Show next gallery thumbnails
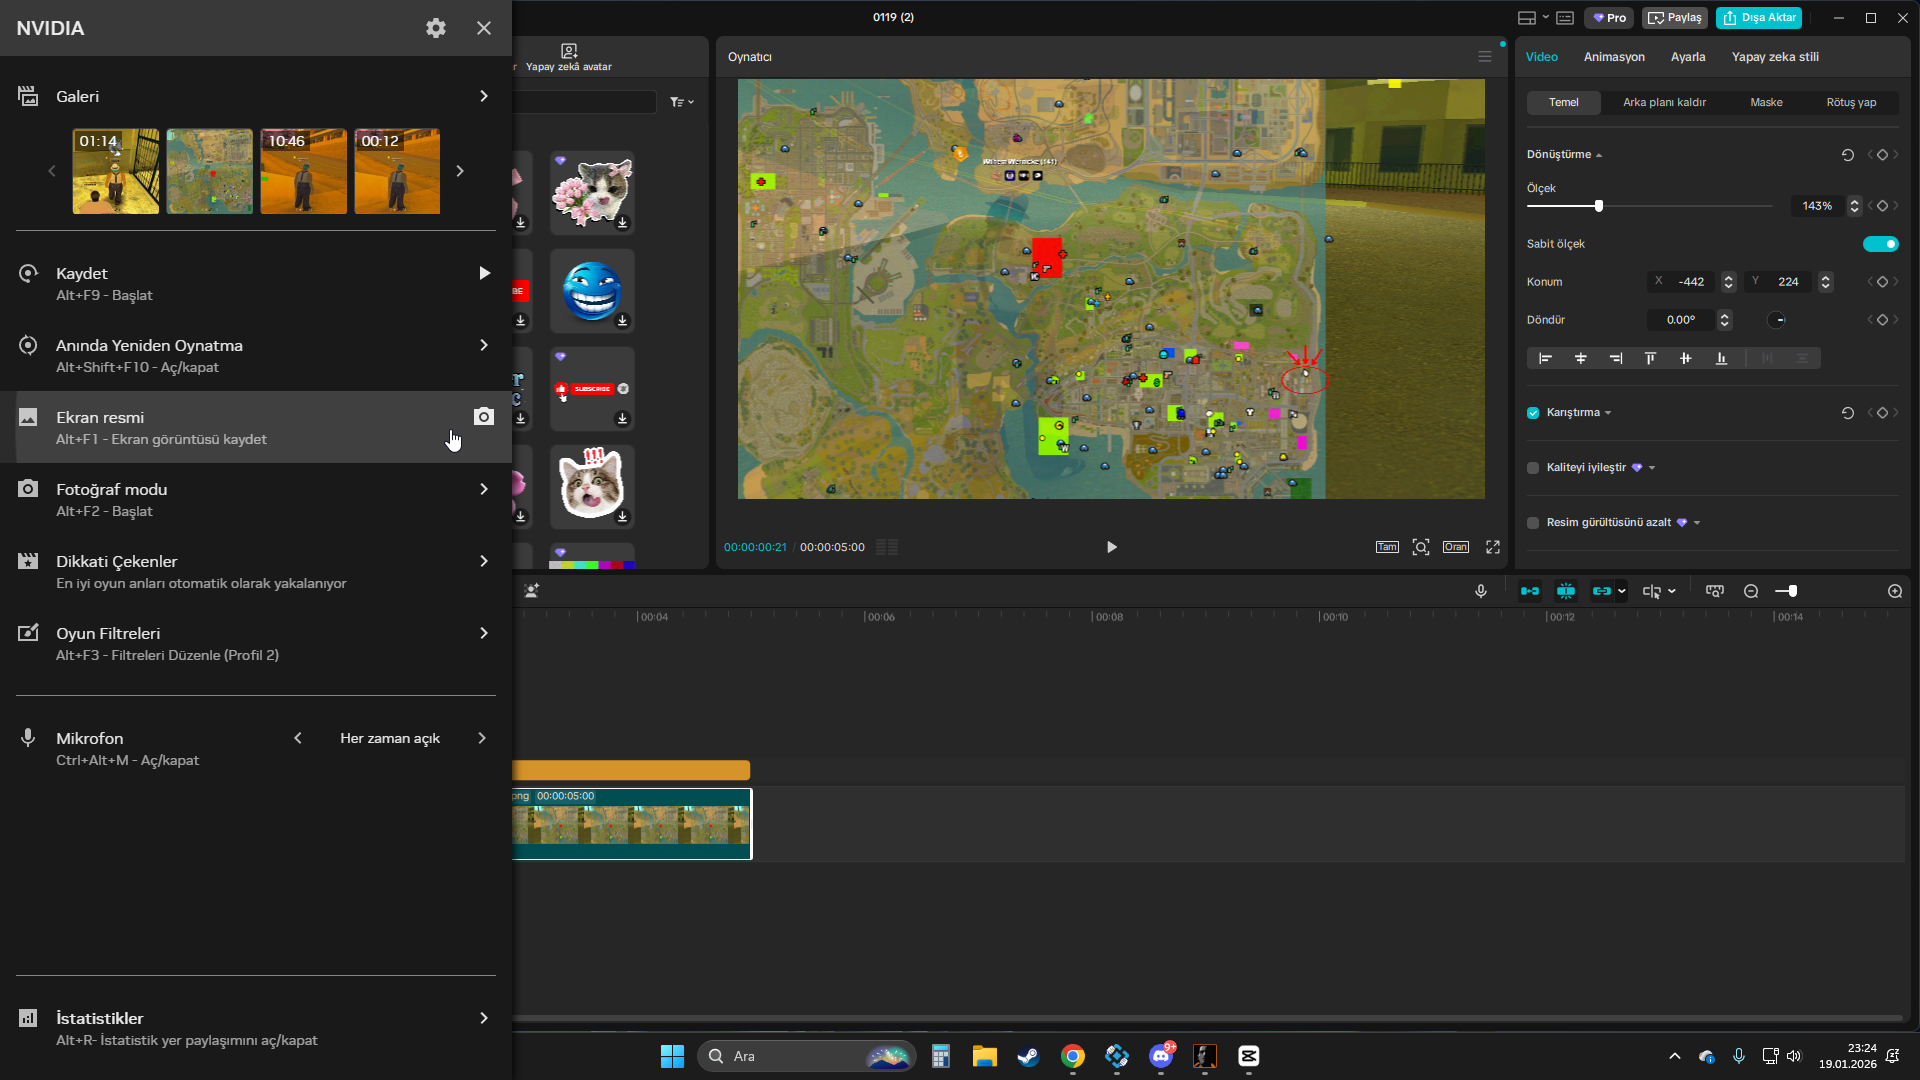The width and height of the screenshot is (1920, 1080). (x=460, y=171)
